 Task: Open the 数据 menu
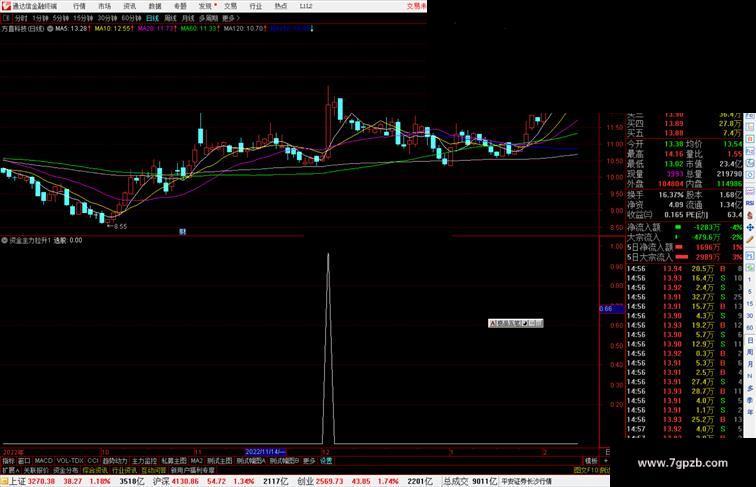click(x=155, y=6)
